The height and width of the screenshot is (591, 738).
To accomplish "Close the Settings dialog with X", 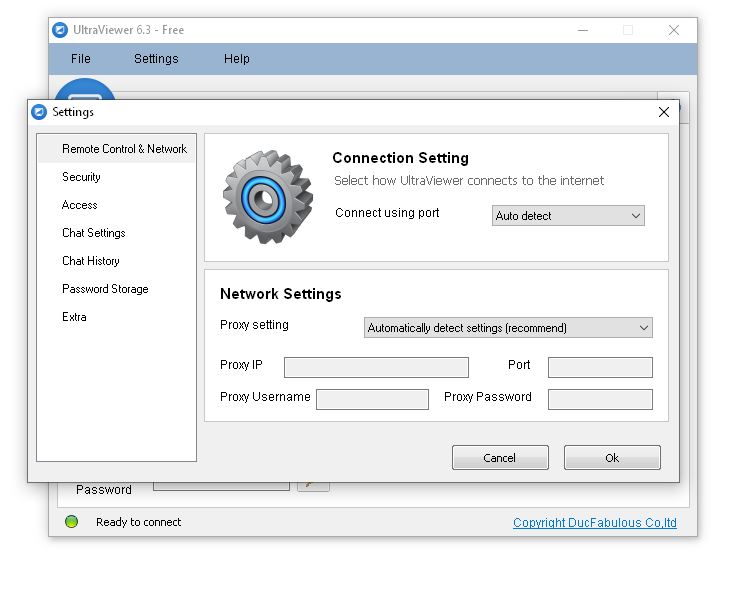I will [x=664, y=112].
